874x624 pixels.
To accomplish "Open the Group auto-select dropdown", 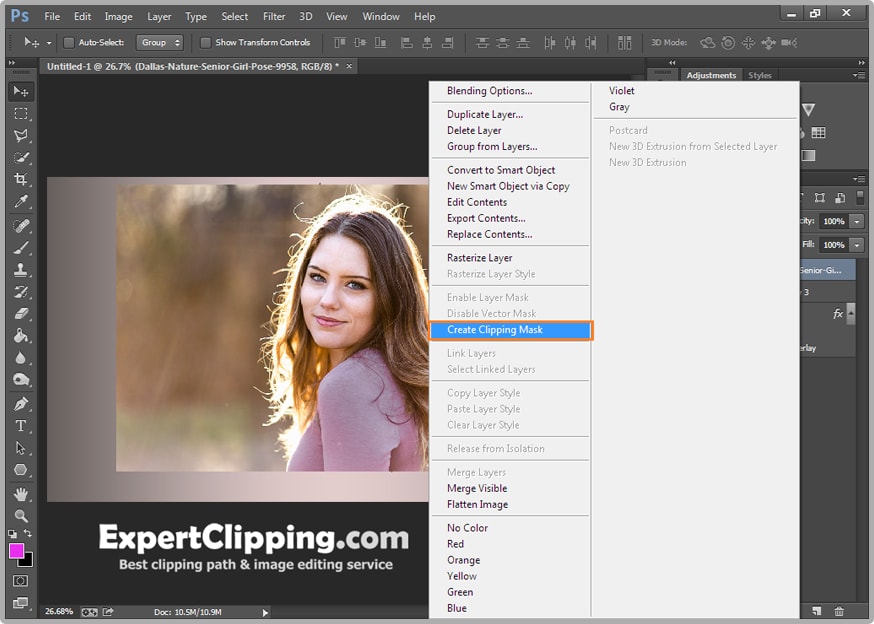I will point(161,43).
